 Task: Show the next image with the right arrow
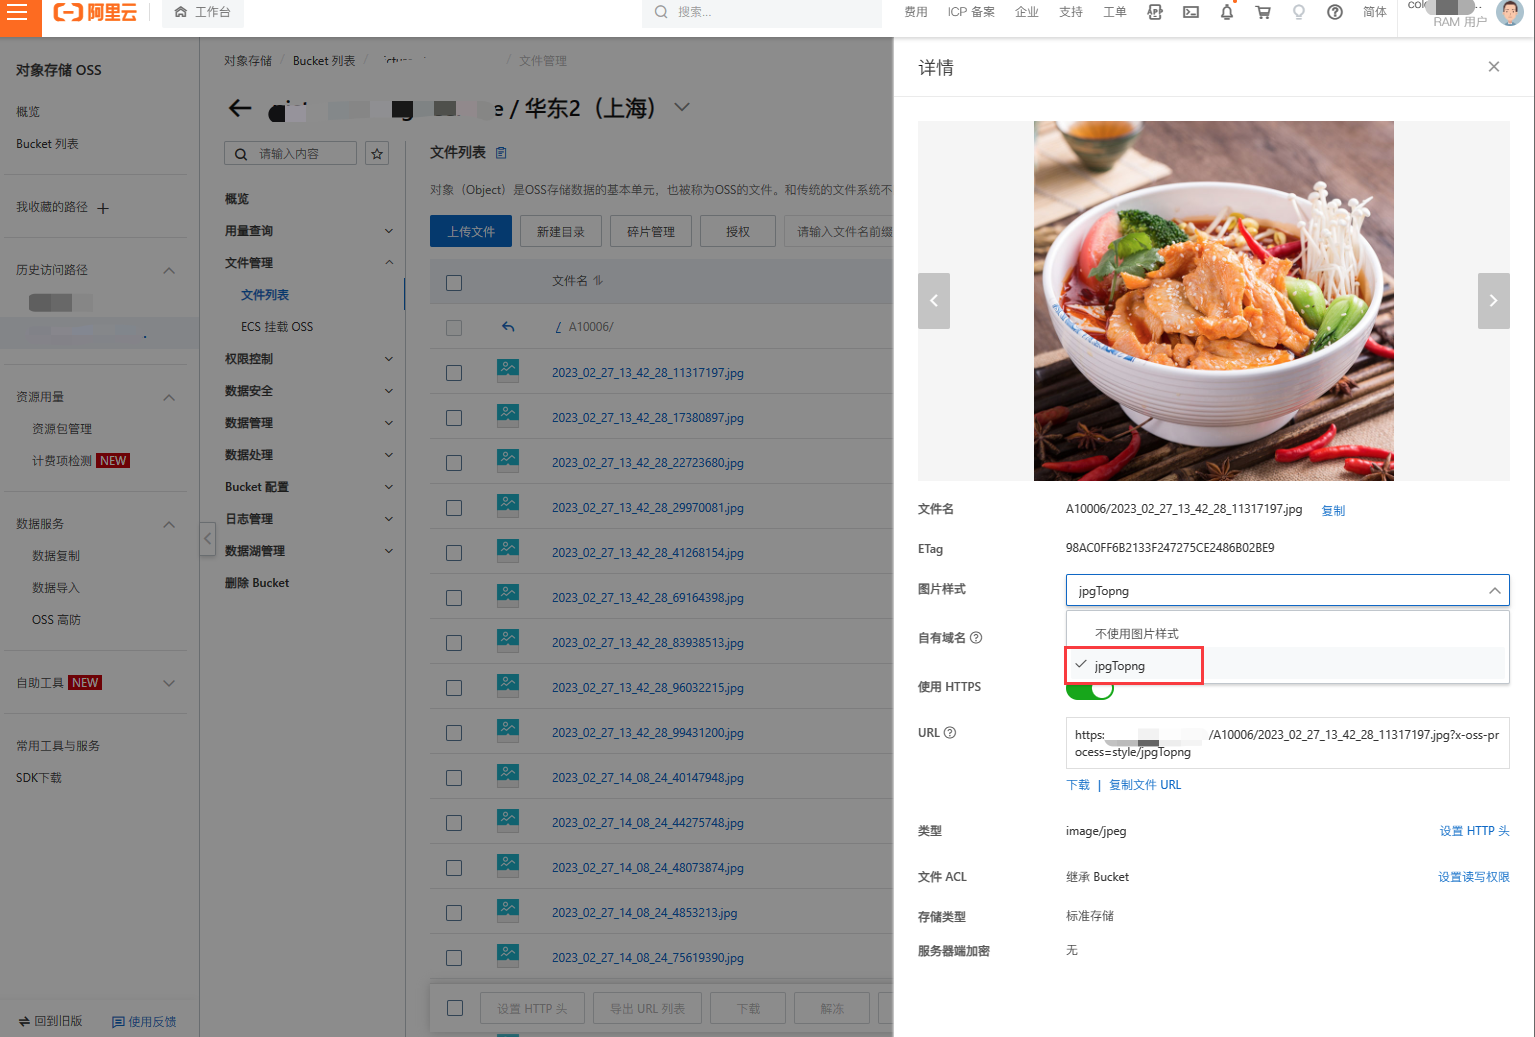coord(1493,301)
